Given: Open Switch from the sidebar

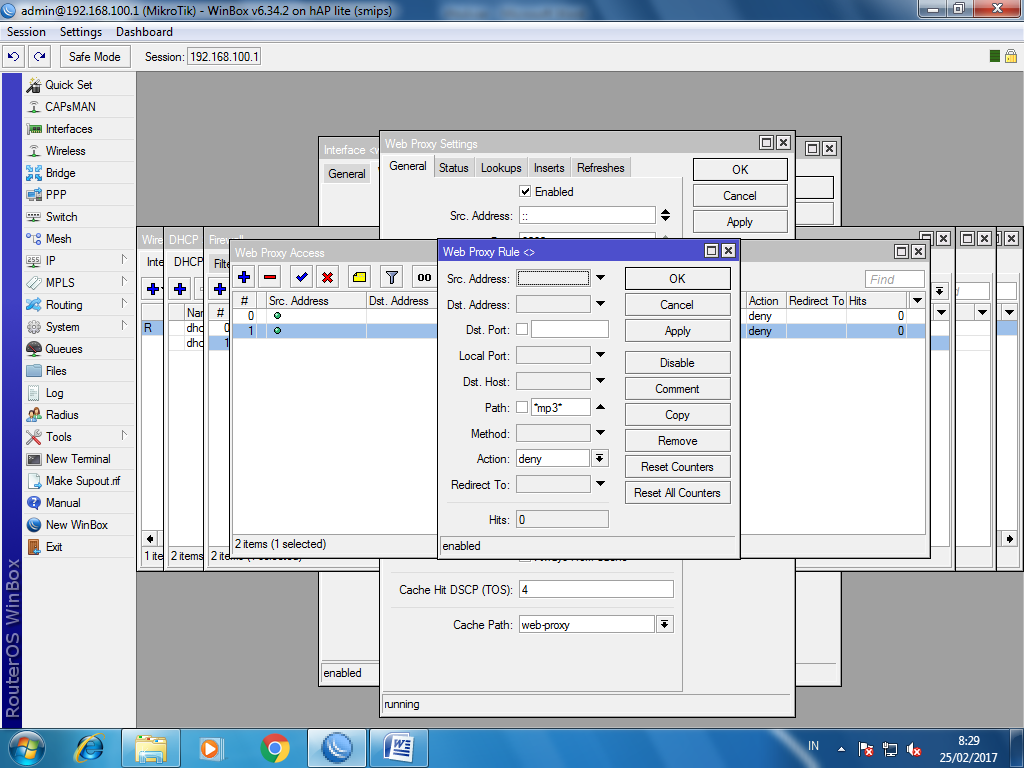Looking at the screenshot, I should pyautogui.click(x=61, y=217).
